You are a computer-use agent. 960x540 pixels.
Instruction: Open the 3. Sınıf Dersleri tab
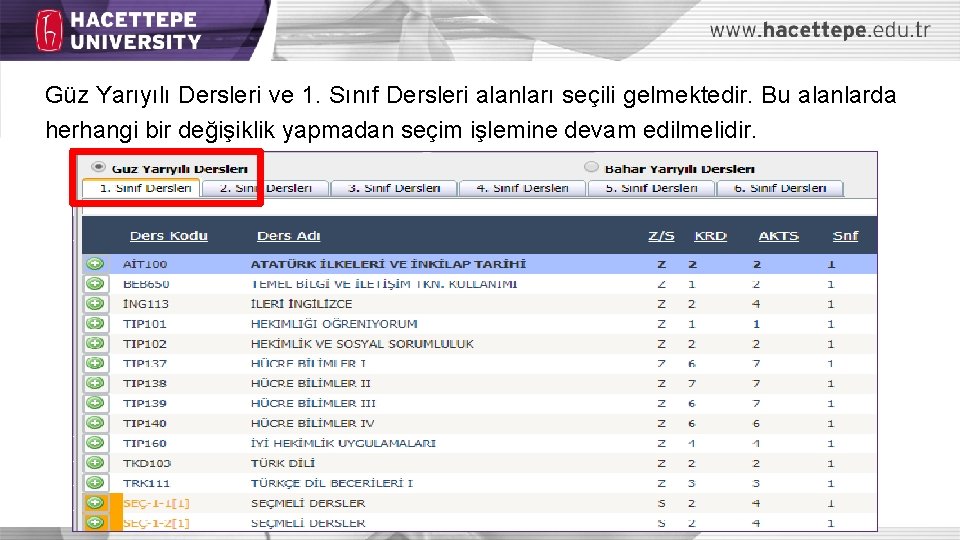[x=394, y=188]
